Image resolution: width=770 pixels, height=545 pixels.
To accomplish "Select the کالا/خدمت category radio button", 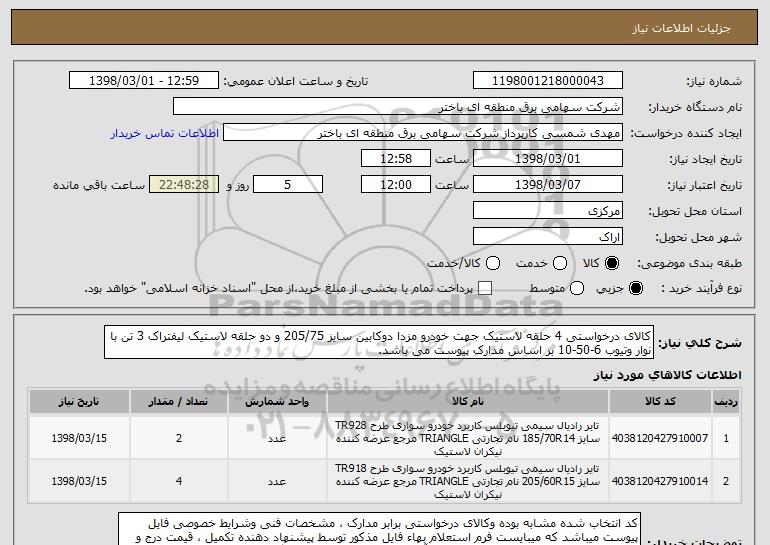I will pyautogui.click(x=493, y=263).
